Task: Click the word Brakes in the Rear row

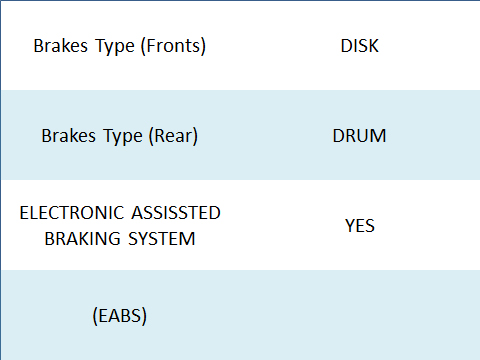Action: (69, 136)
